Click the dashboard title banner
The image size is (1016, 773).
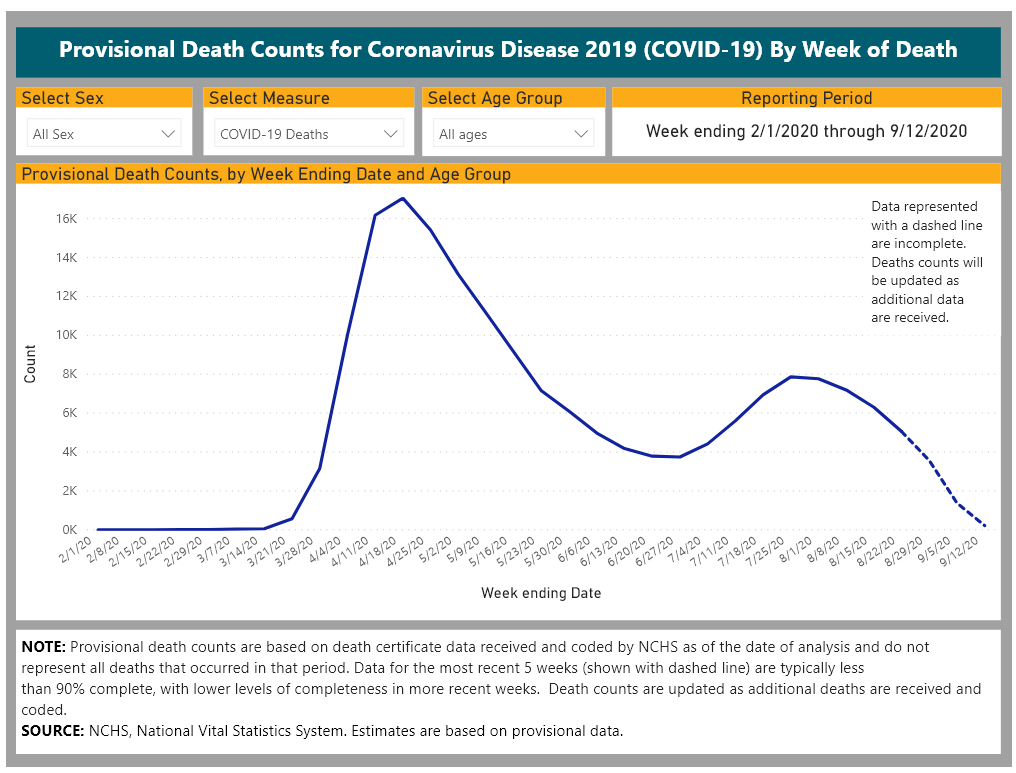(508, 50)
